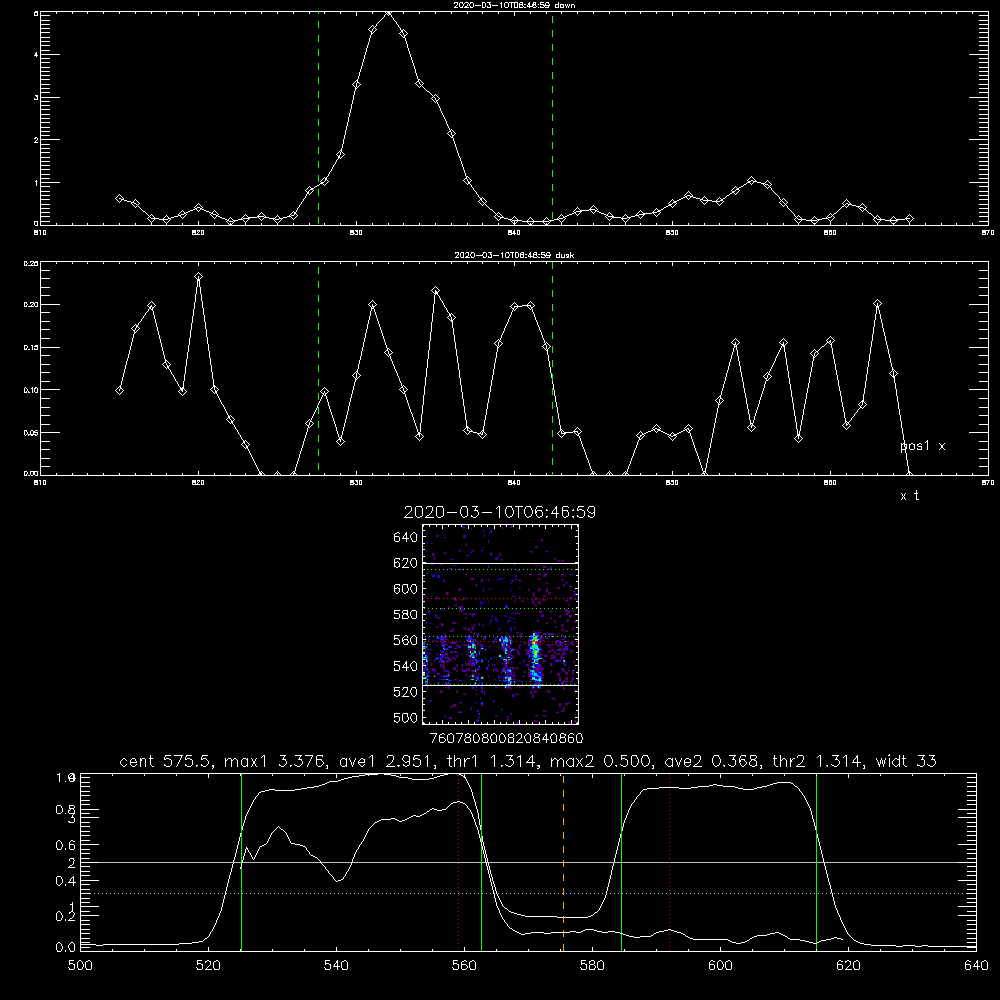Click the left green dashed line in dawn plot

pos(318,118)
